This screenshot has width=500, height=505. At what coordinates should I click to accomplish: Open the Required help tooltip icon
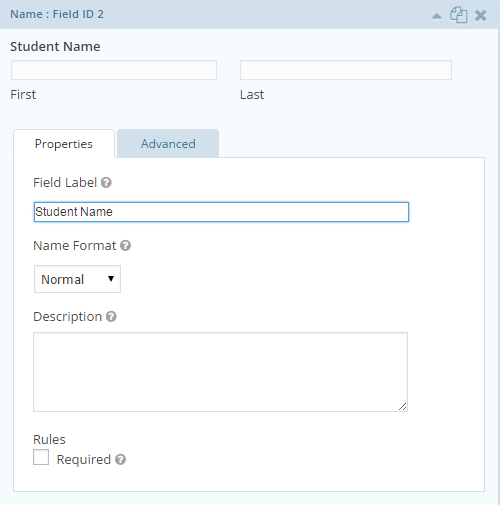tap(120, 460)
